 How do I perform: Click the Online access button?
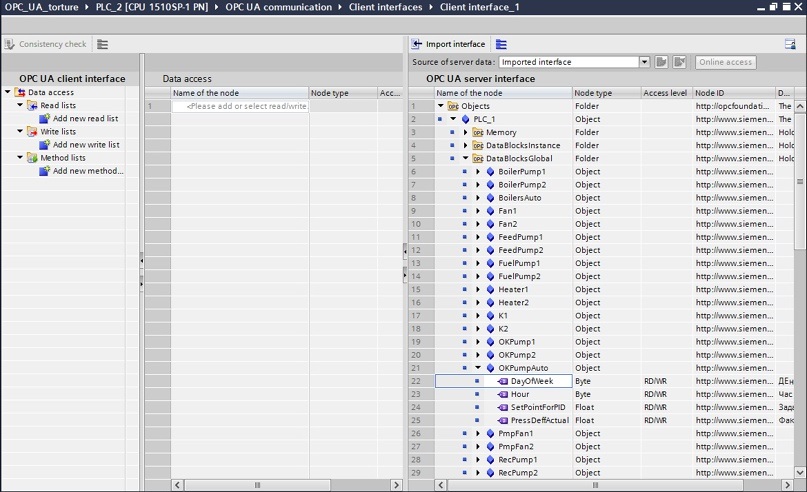coord(726,62)
